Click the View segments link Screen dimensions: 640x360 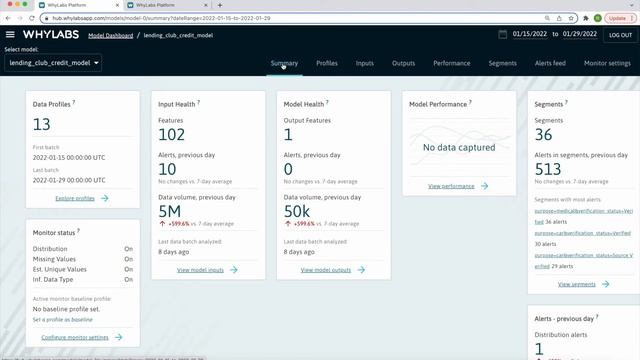[577, 284]
